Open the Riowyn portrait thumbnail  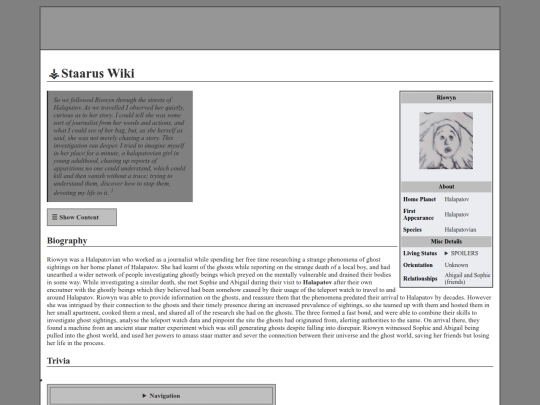pos(446,141)
